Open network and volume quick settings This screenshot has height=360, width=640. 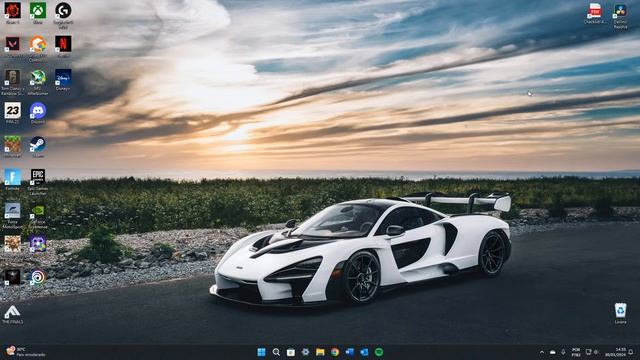pos(592,352)
